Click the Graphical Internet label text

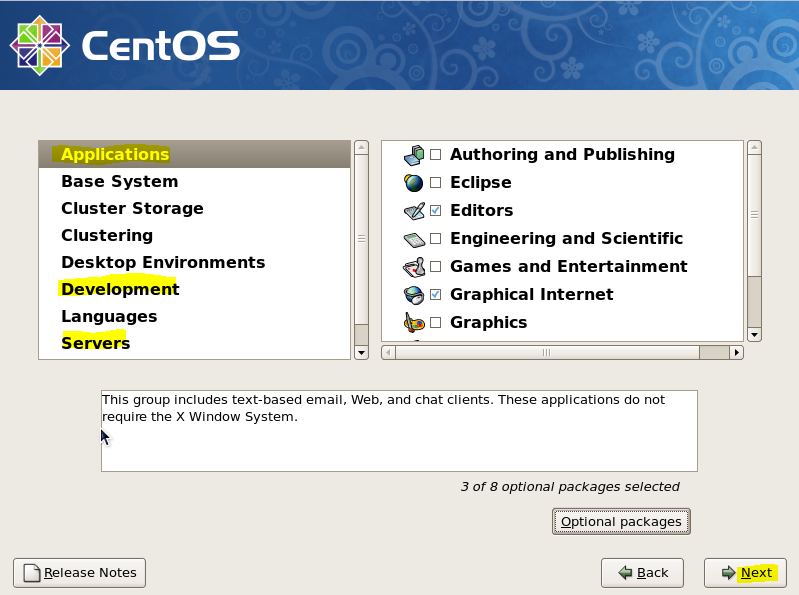[531, 294]
